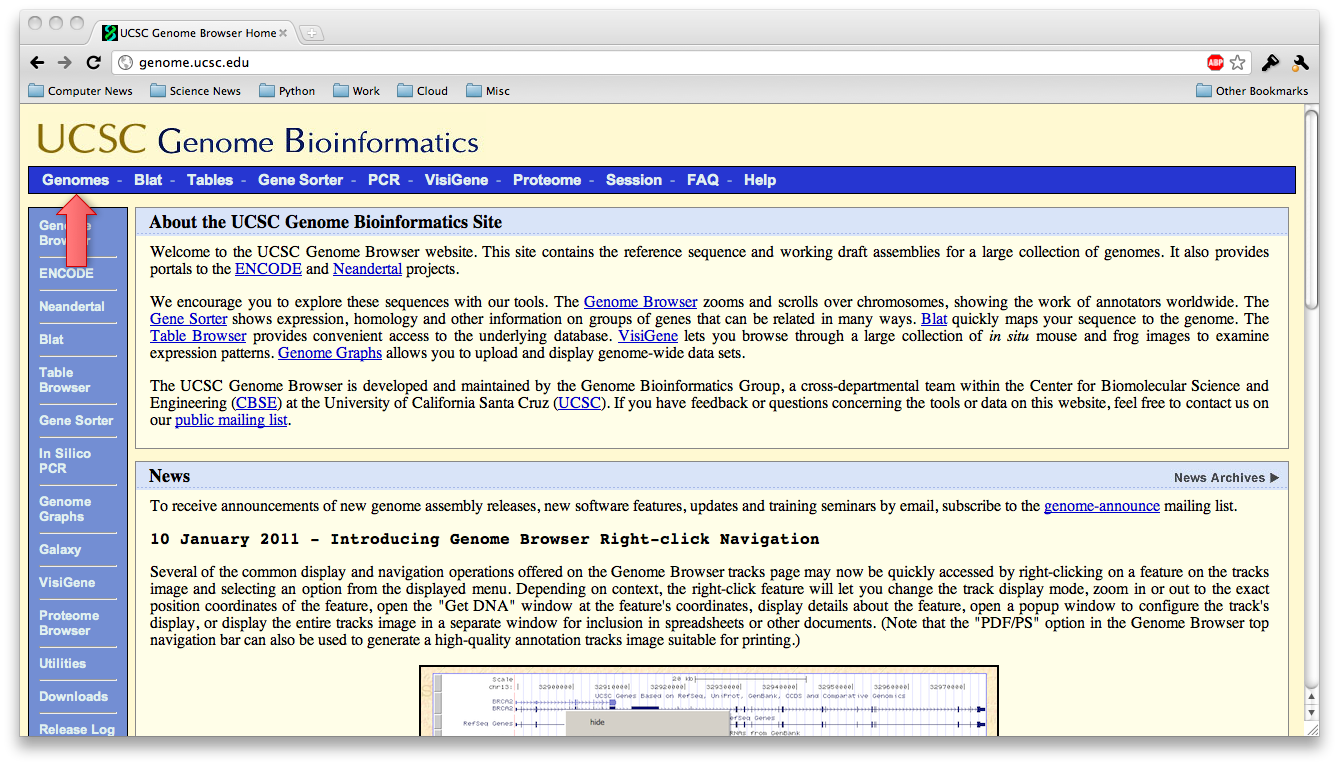Open a new tab button
Image resolution: width=1339 pixels, height=766 pixels.
[x=311, y=33]
